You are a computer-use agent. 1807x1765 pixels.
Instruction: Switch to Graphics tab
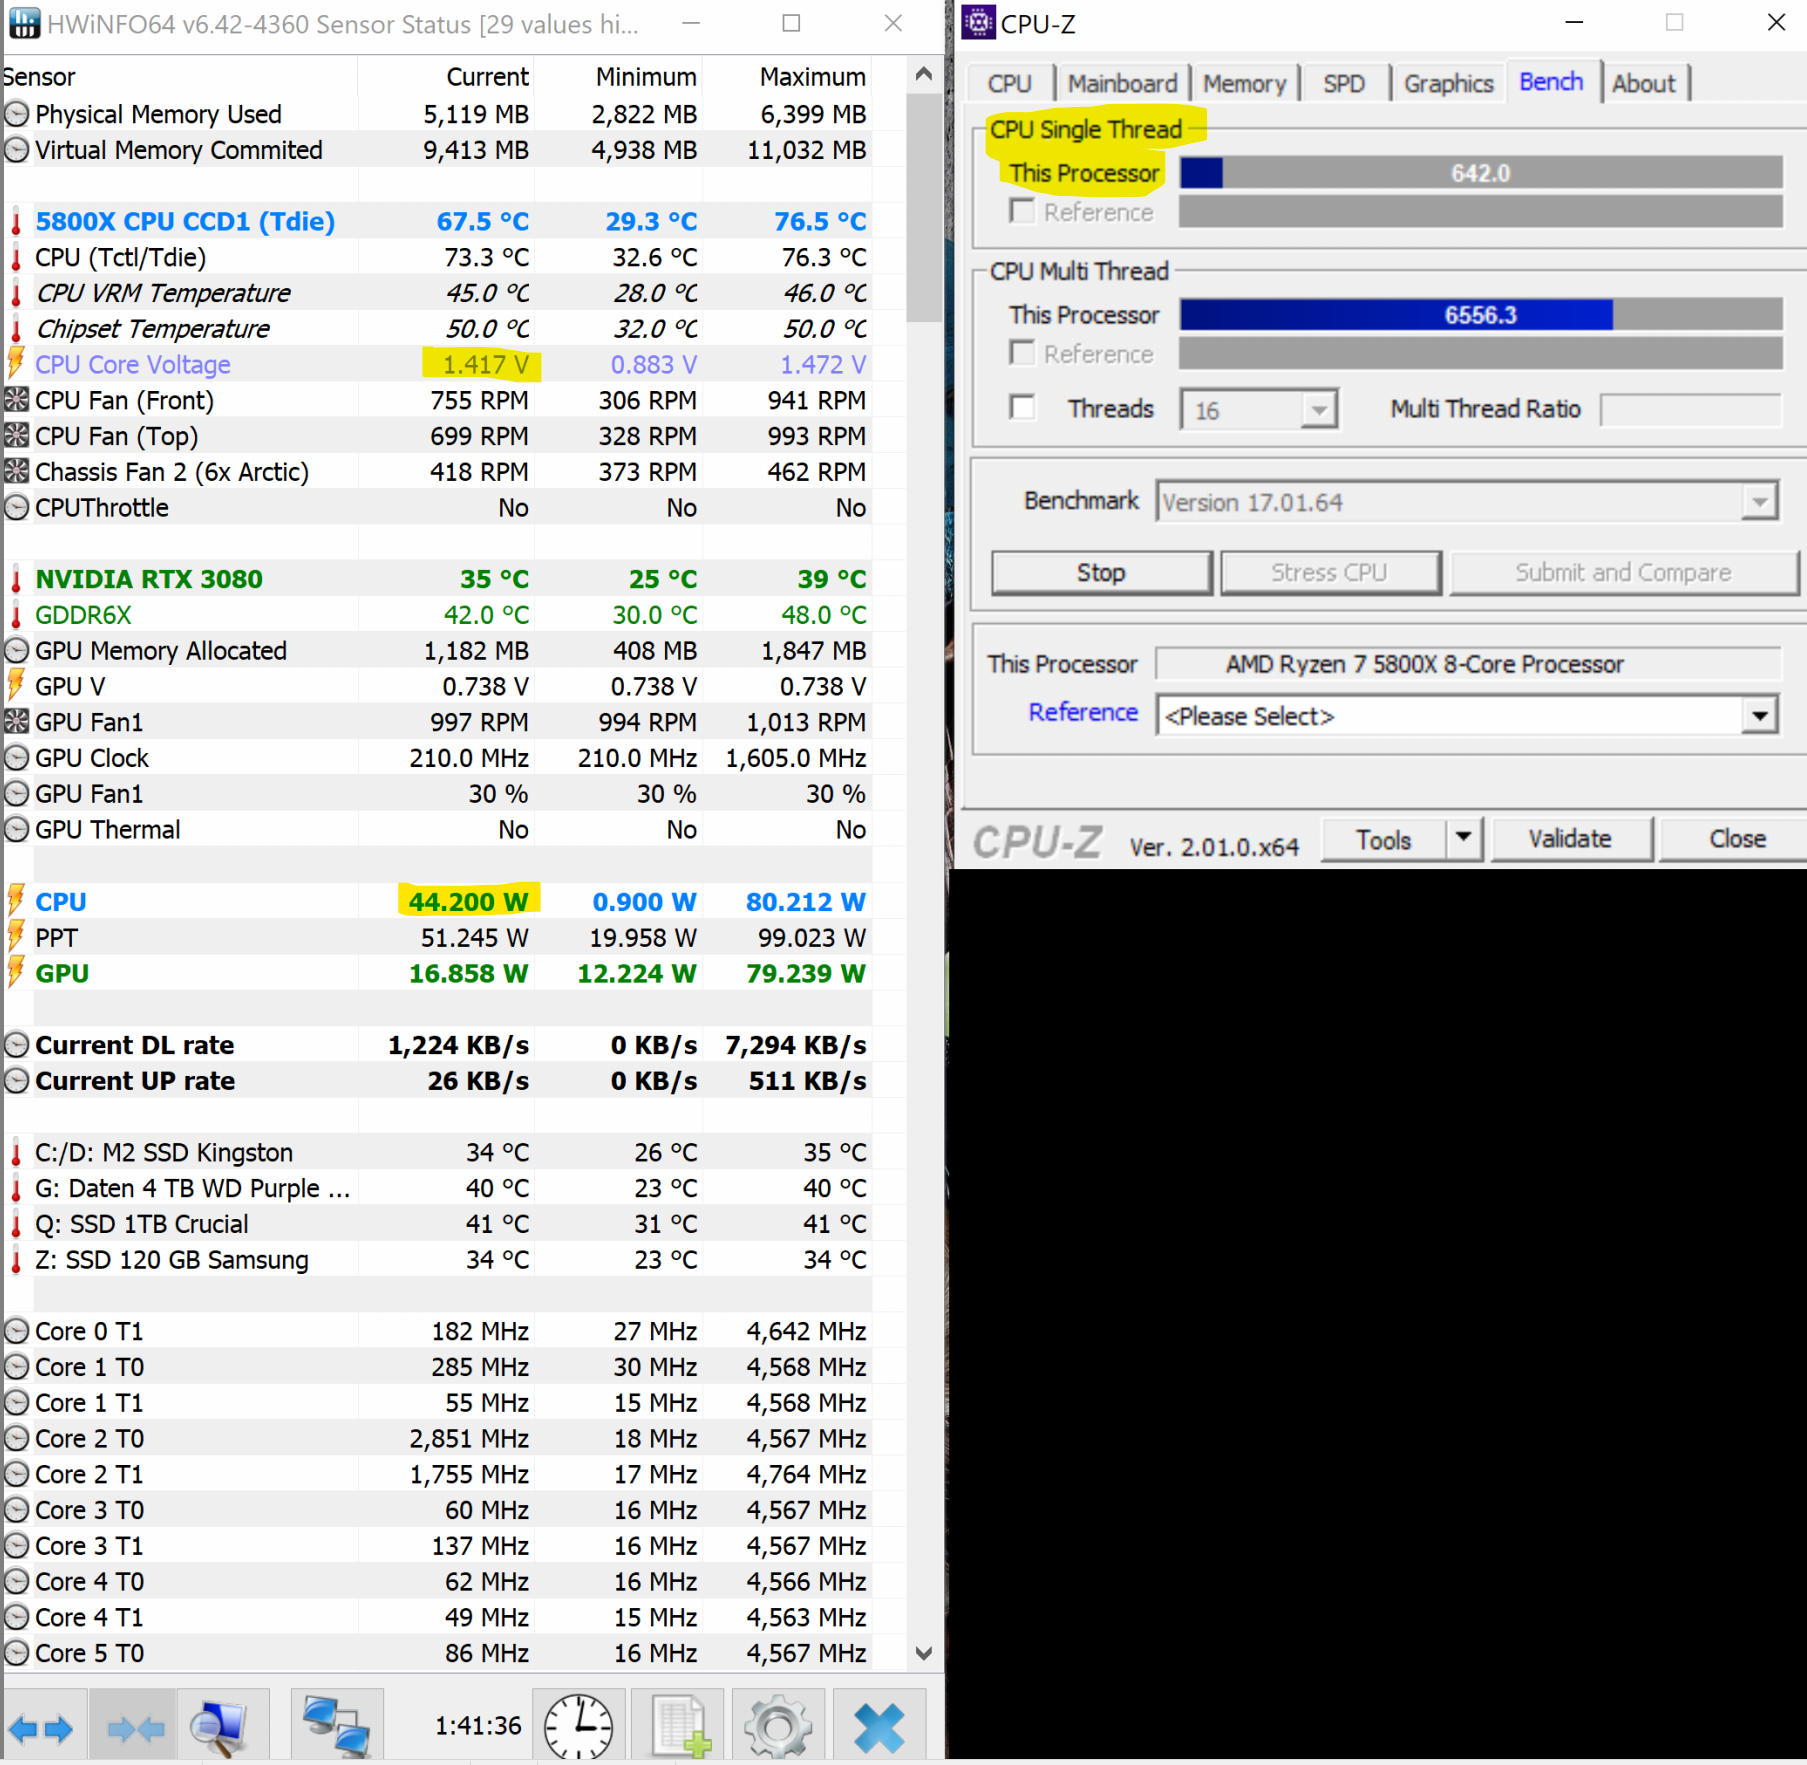pos(1448,83)
